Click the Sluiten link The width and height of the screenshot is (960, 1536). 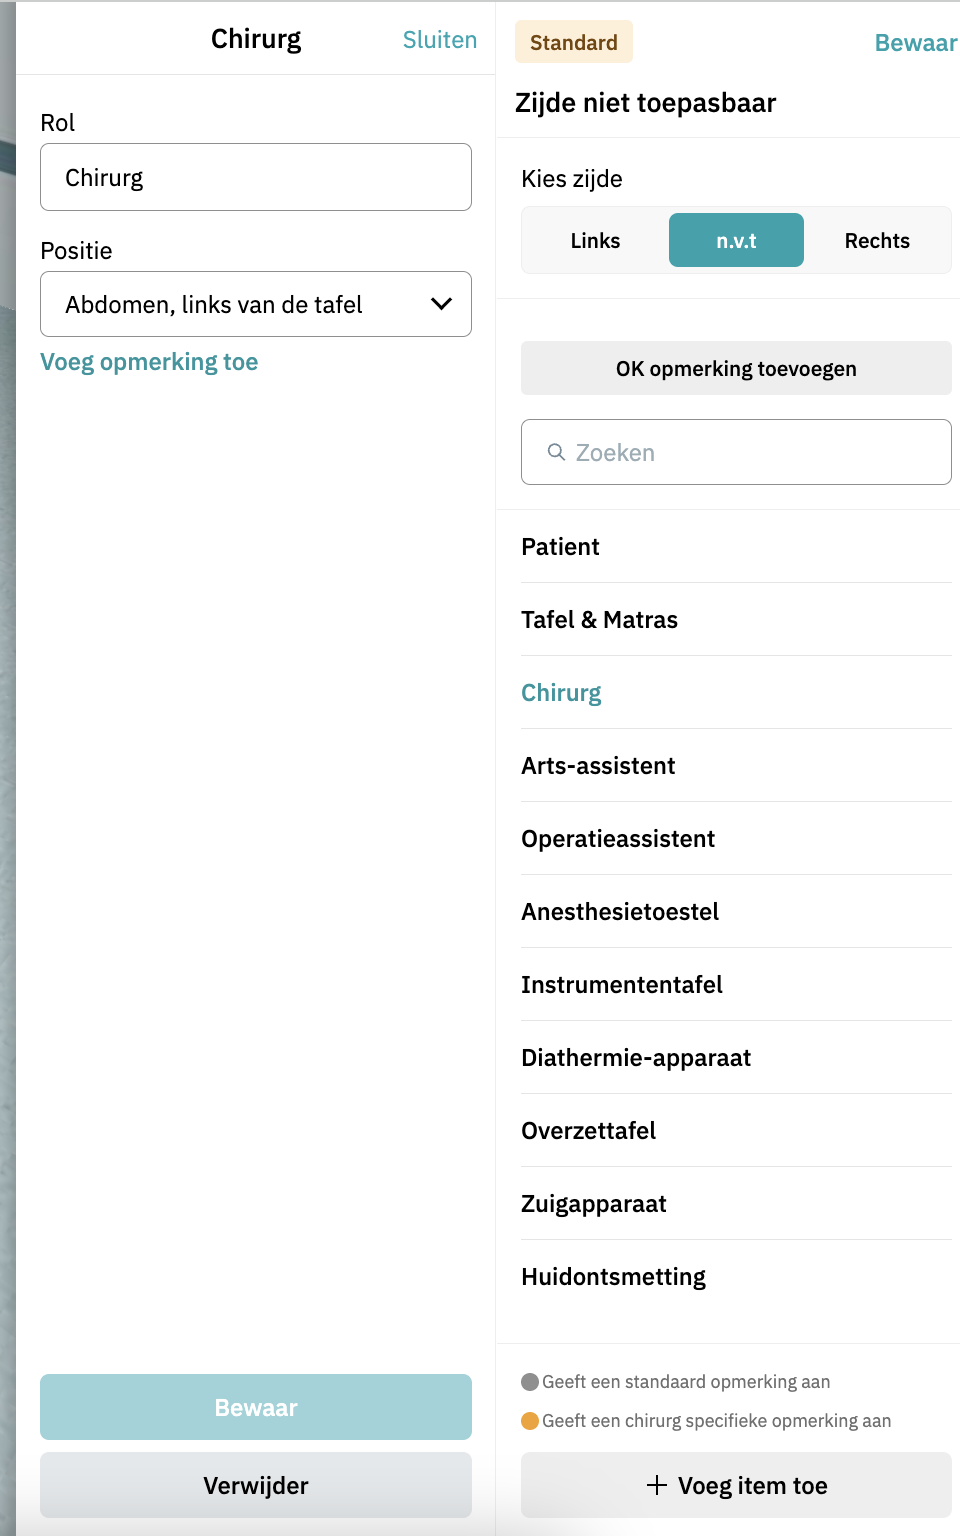[x=439, y=40]
